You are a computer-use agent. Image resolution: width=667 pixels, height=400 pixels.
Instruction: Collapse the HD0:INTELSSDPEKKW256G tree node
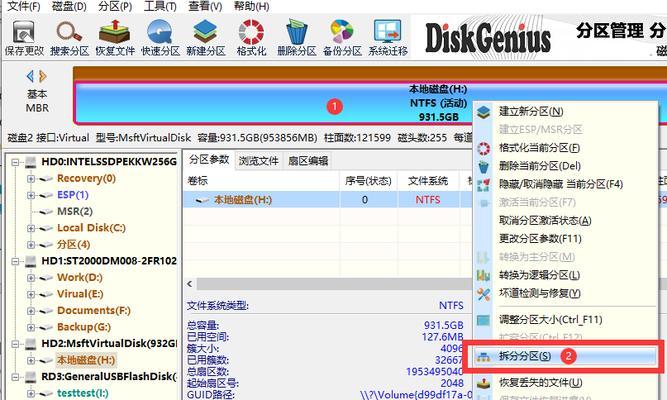(x=16, y=162)
